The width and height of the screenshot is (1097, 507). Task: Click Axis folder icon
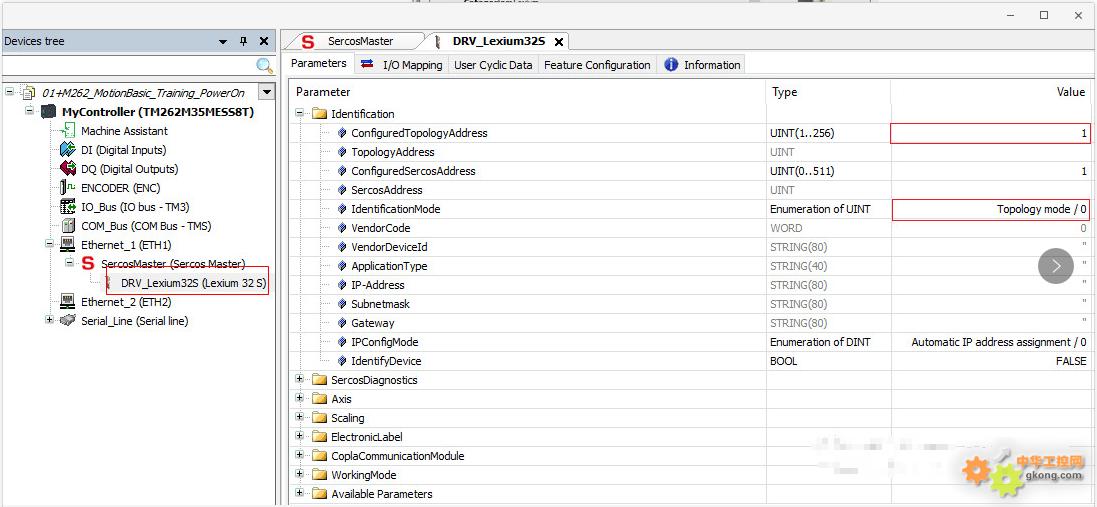320,399
